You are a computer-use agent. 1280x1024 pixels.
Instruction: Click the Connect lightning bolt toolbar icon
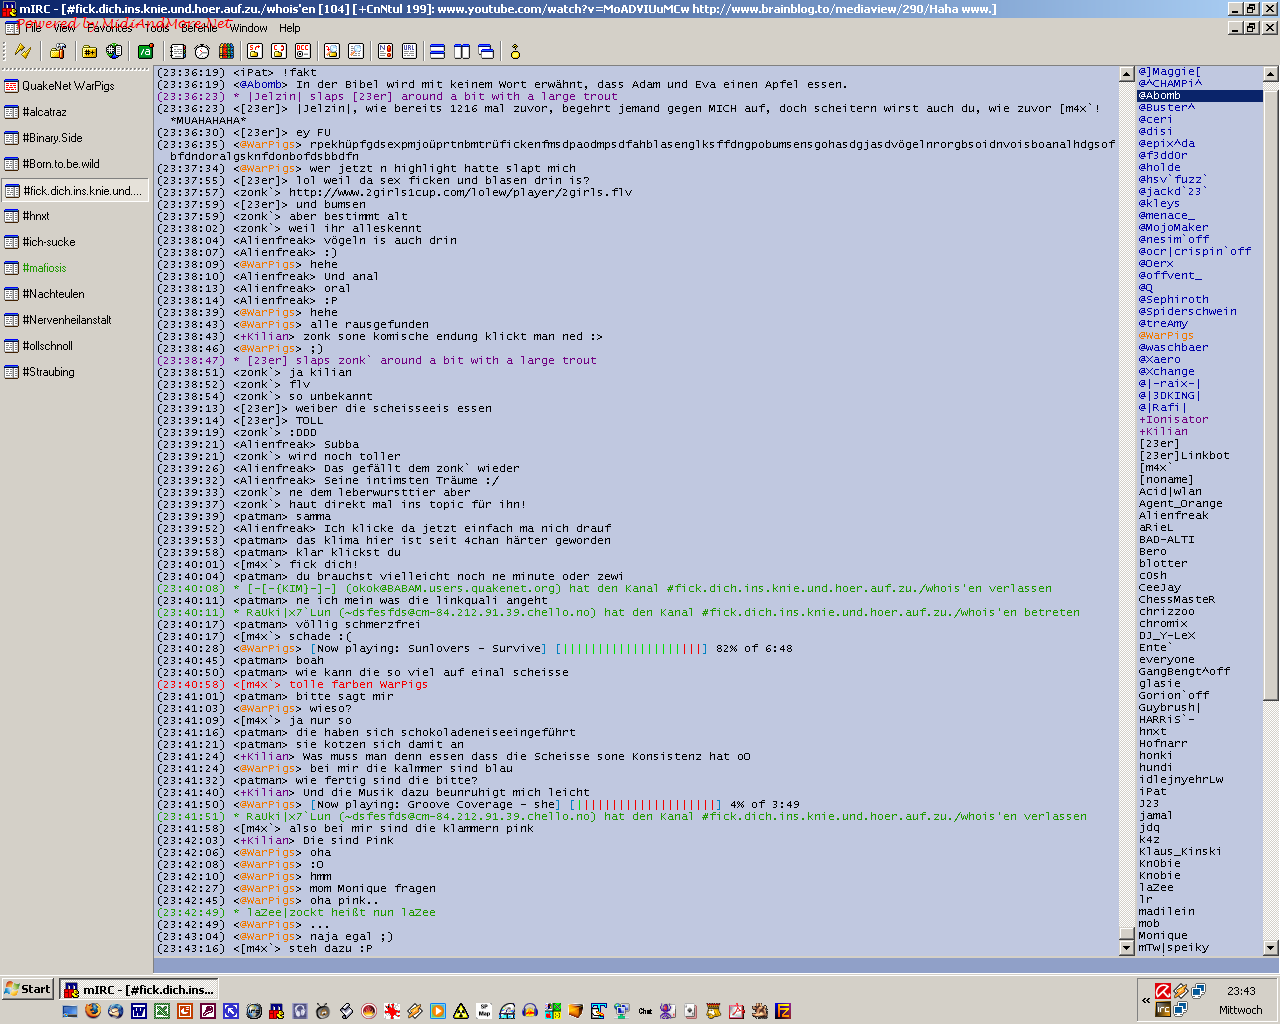22,51
